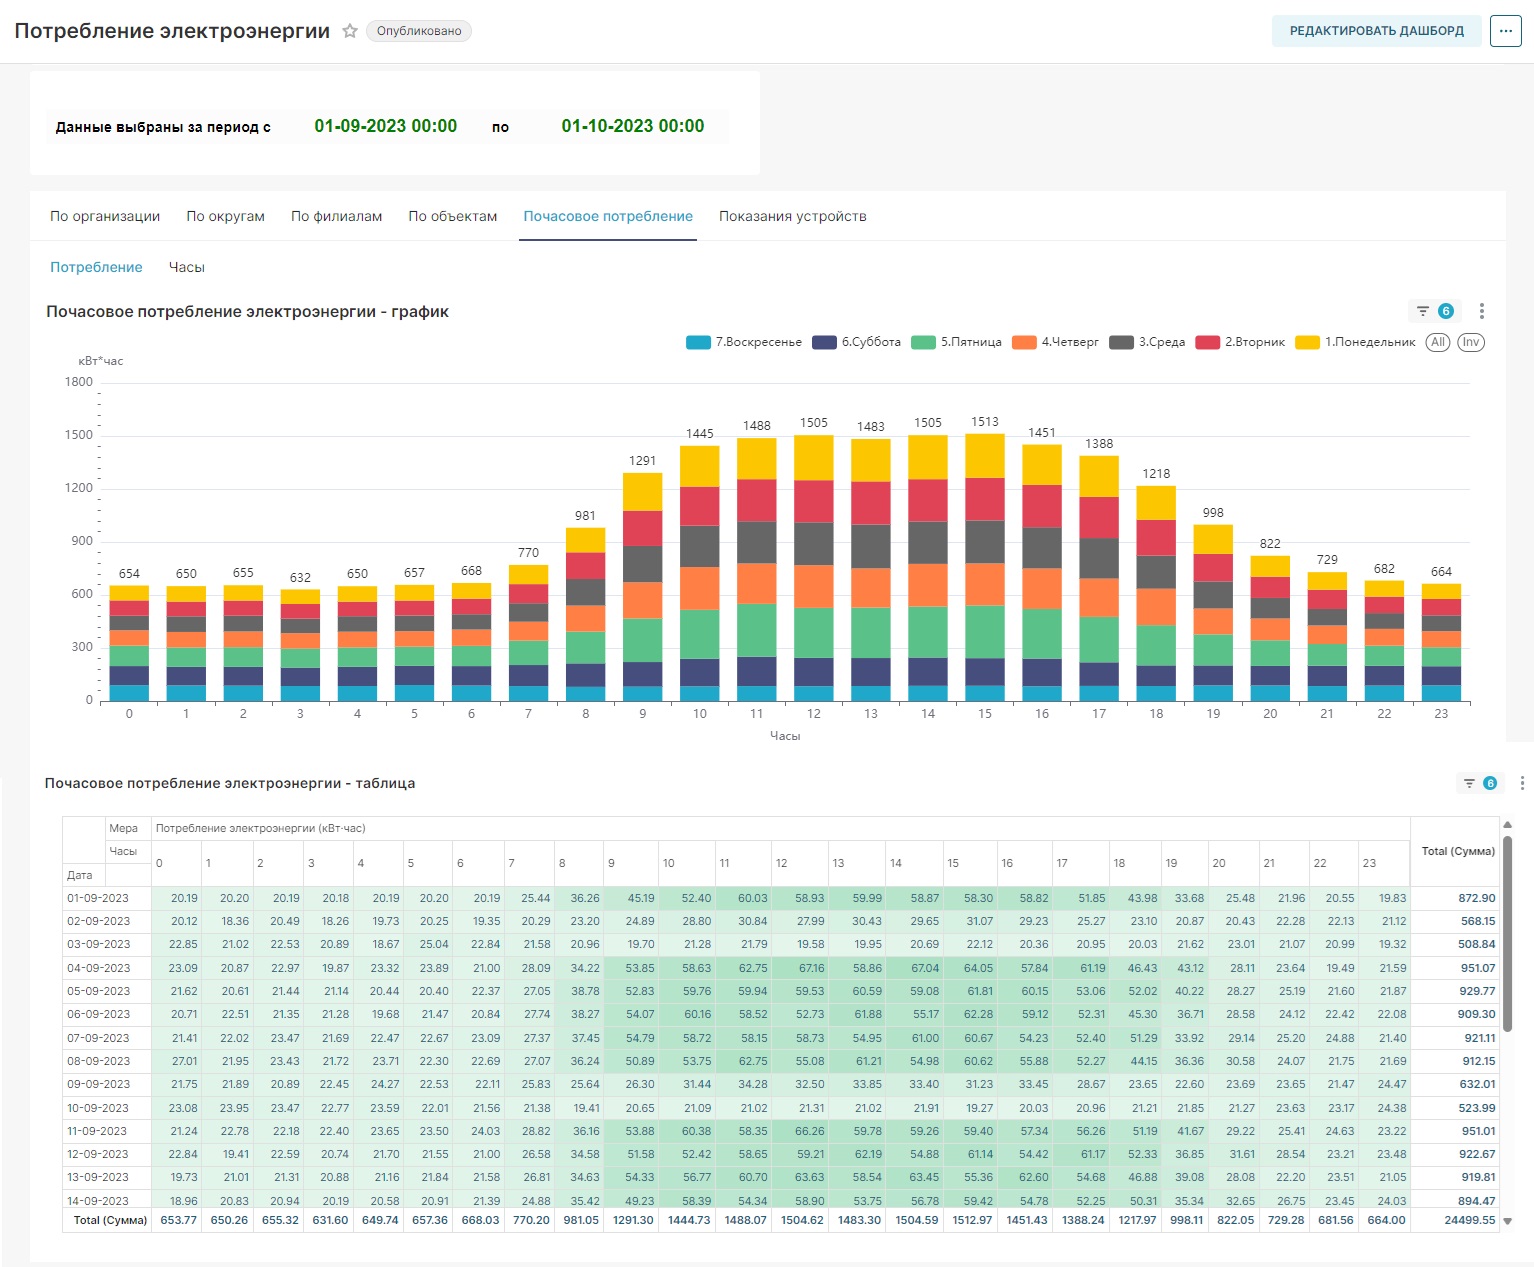Open Показания устройств tab

[x=793, y=216]
